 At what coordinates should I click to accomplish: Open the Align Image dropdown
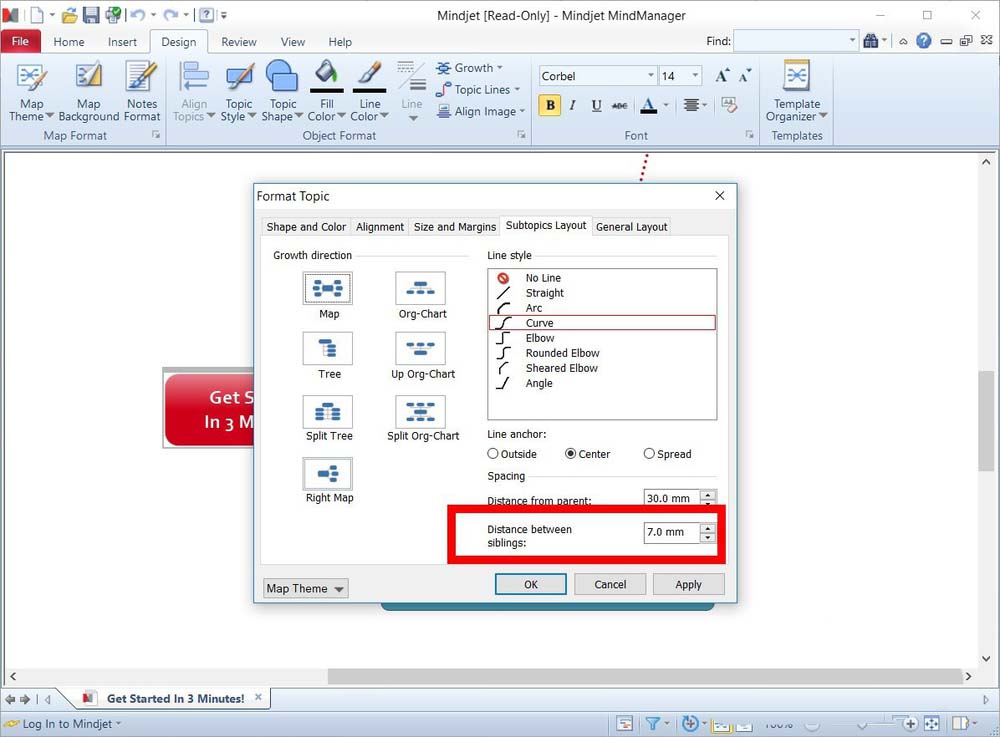[x=481, y=112]
